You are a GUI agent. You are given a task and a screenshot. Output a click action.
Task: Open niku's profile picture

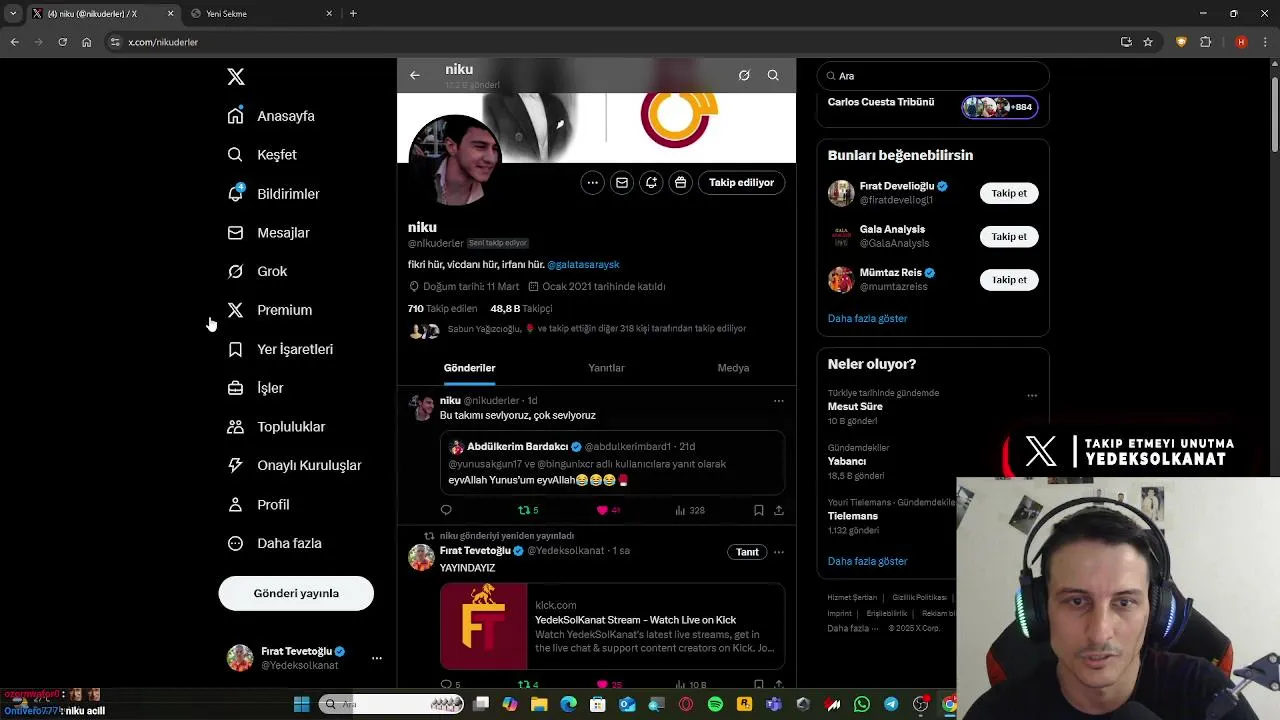point(455,160)
